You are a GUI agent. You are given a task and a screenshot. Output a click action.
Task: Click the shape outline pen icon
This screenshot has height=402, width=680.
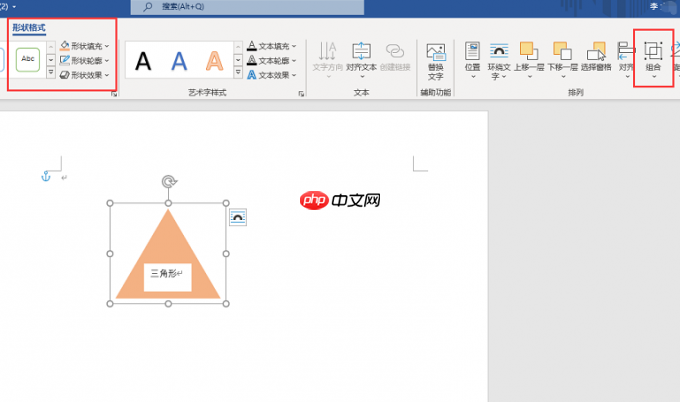point(65,60)
